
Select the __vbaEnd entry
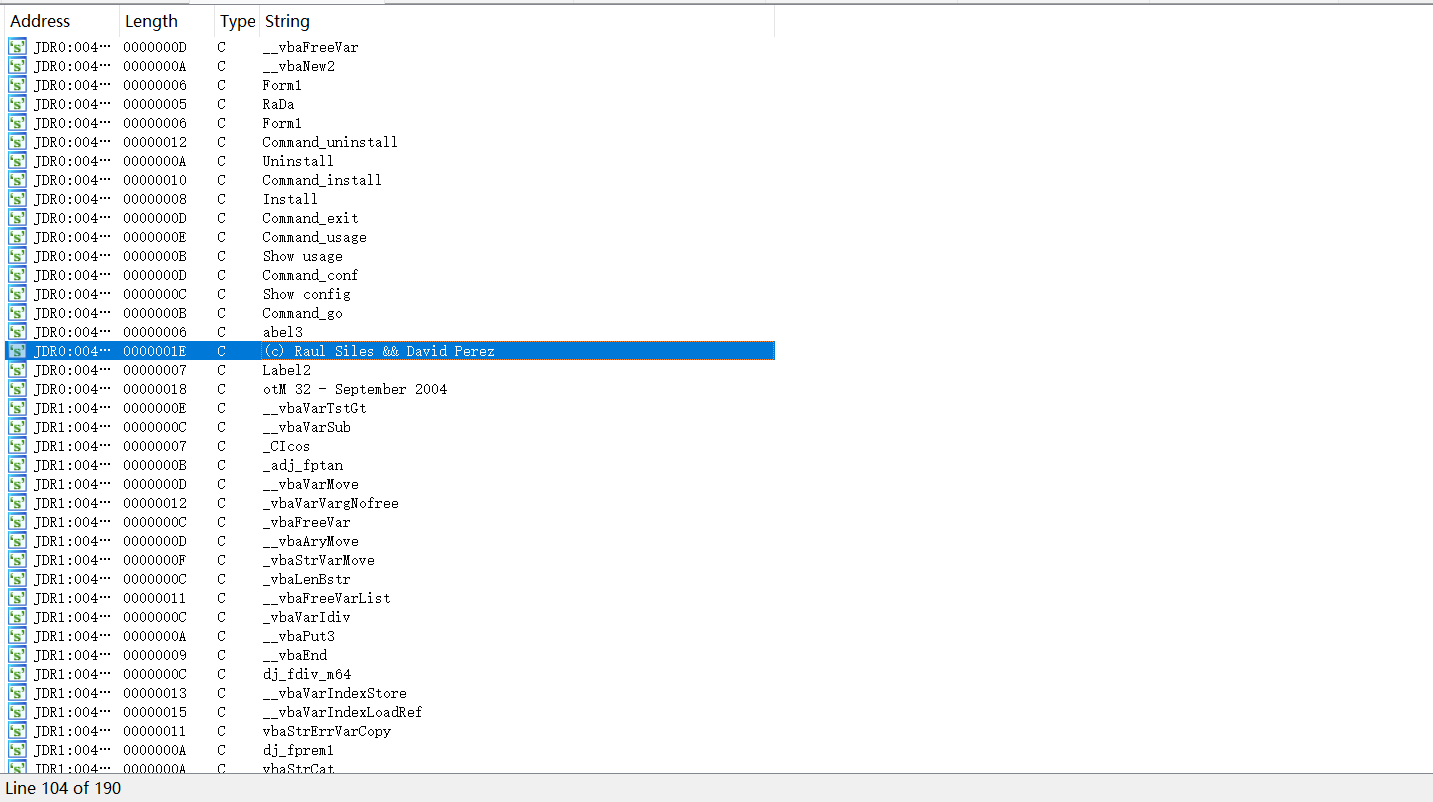[x=294, y=655]
